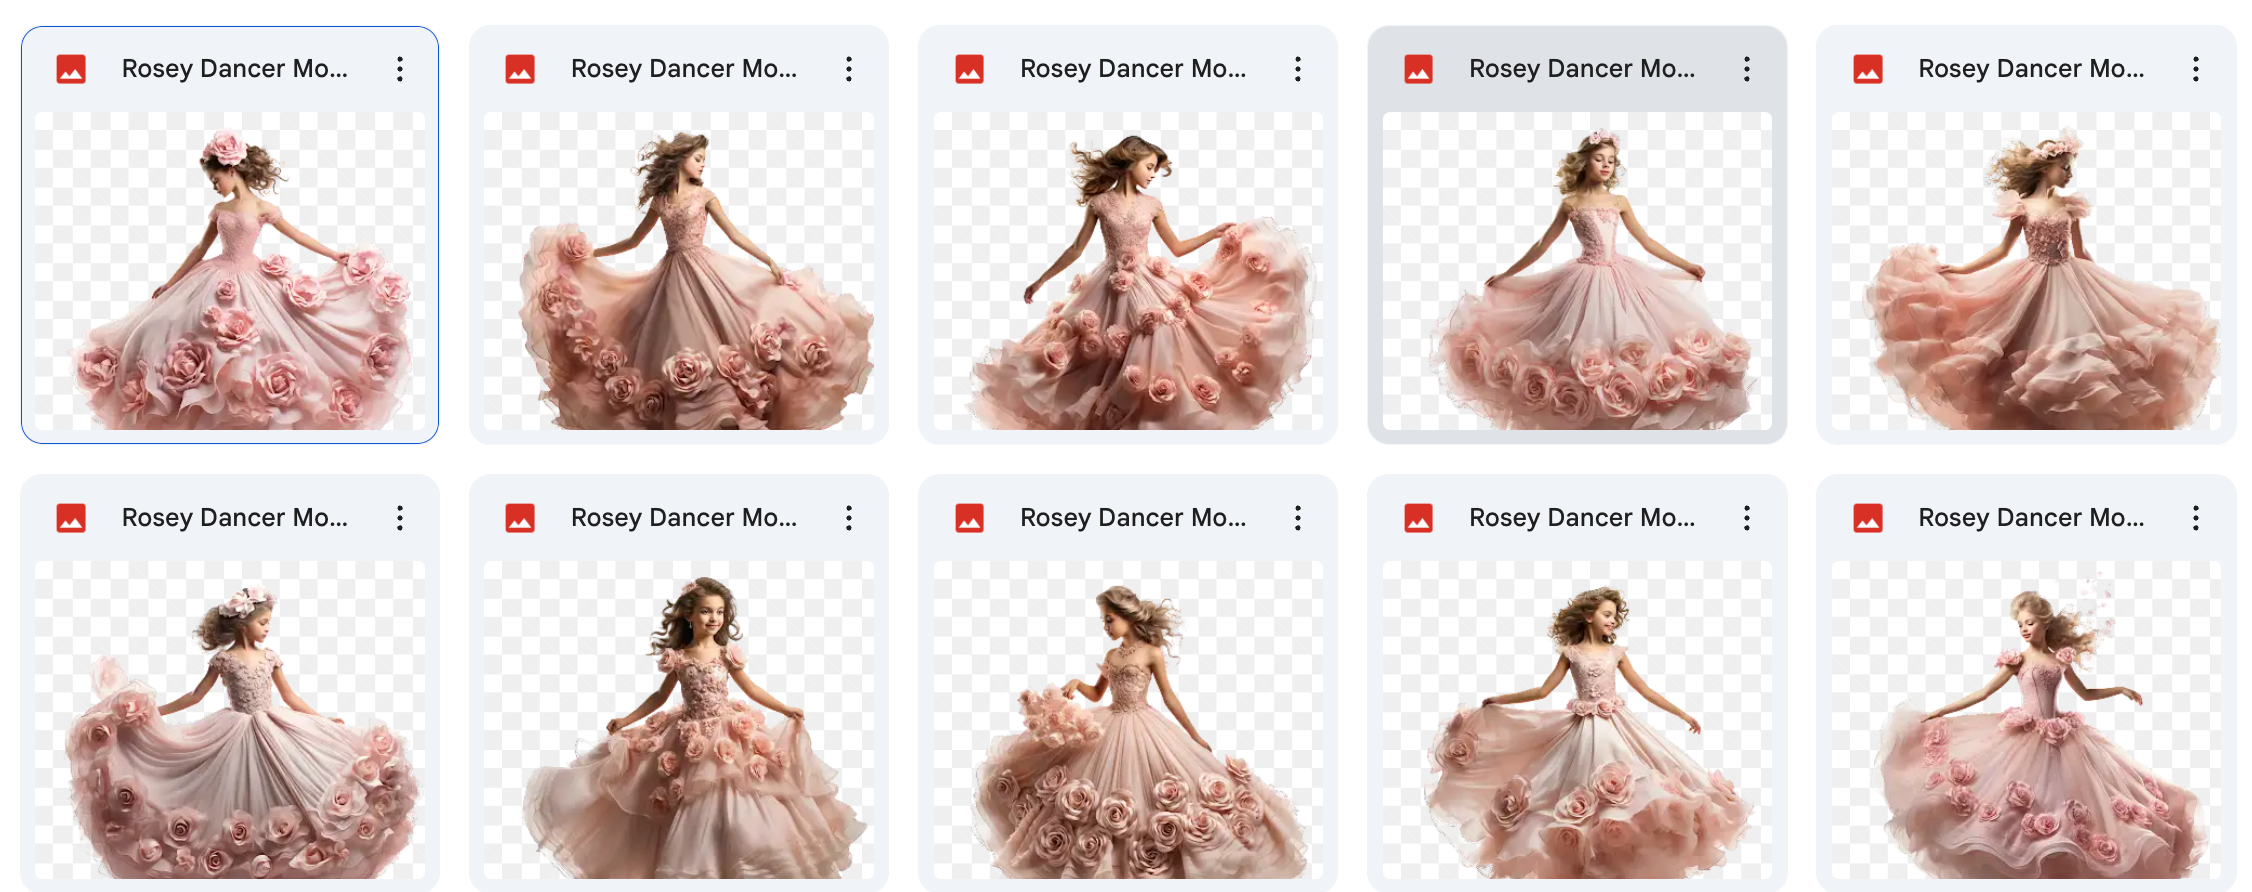The image size is (2252, 892).
Task: Select bottom-row thumbnail of girl holding rose bouquet
Action: [x=1128, y=720]
